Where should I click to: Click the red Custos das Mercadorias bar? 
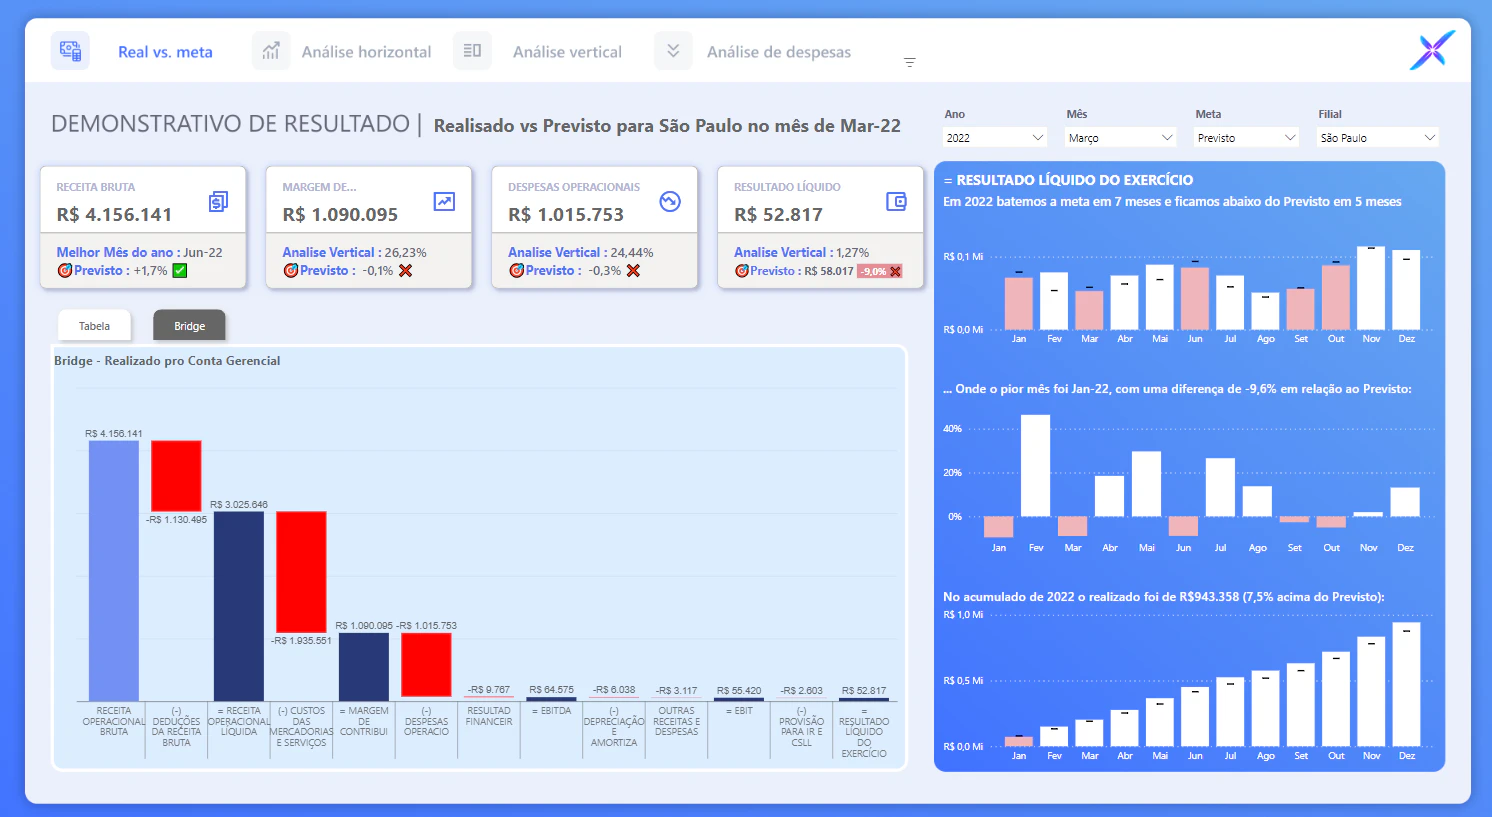(301, 572)
